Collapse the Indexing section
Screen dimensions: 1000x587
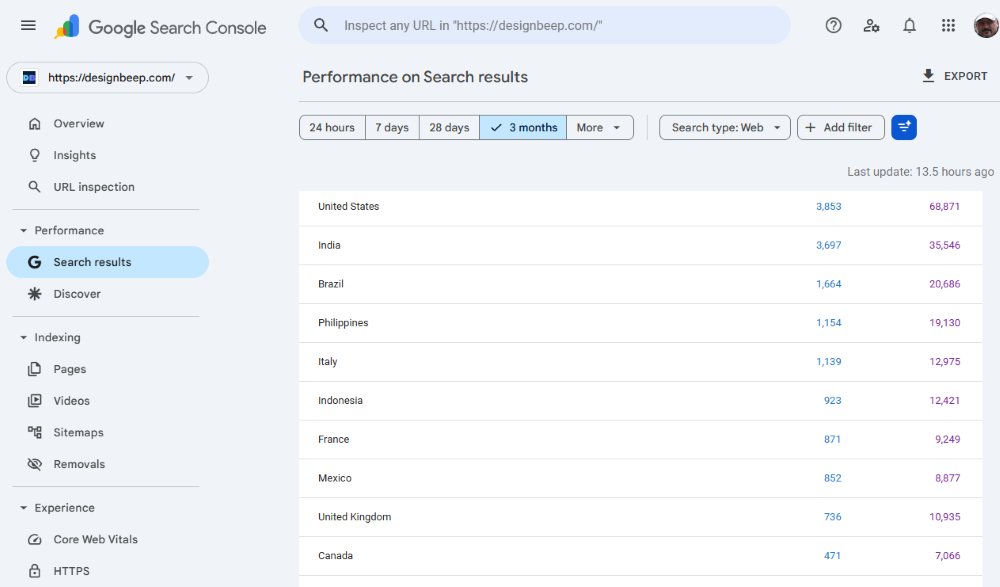point(24,338)
